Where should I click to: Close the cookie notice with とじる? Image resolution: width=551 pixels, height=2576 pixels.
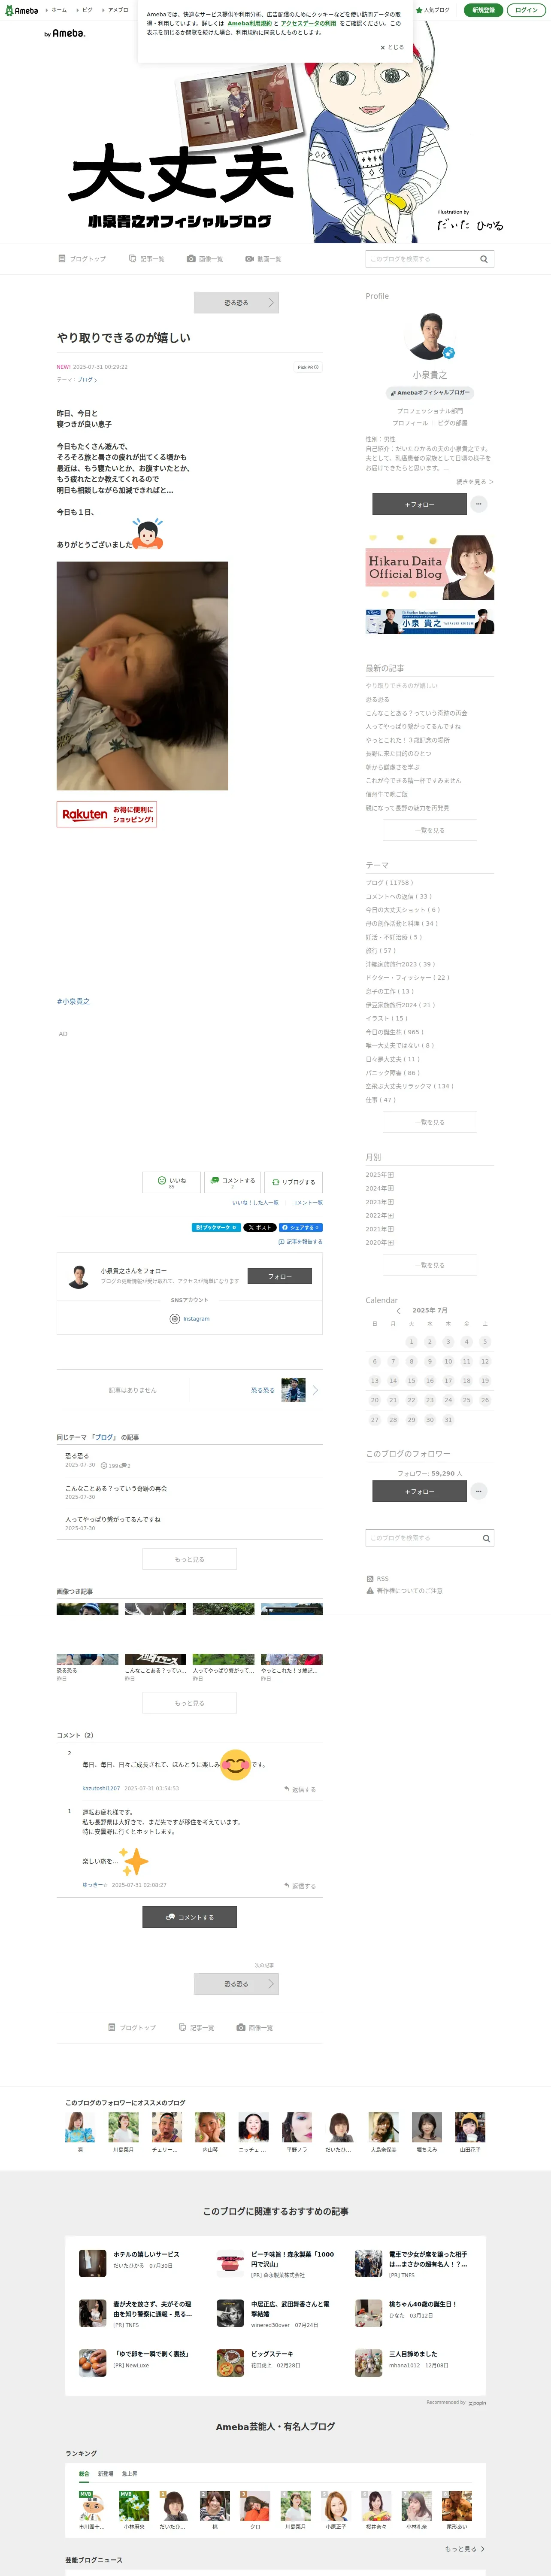click(x=392, y=47)
